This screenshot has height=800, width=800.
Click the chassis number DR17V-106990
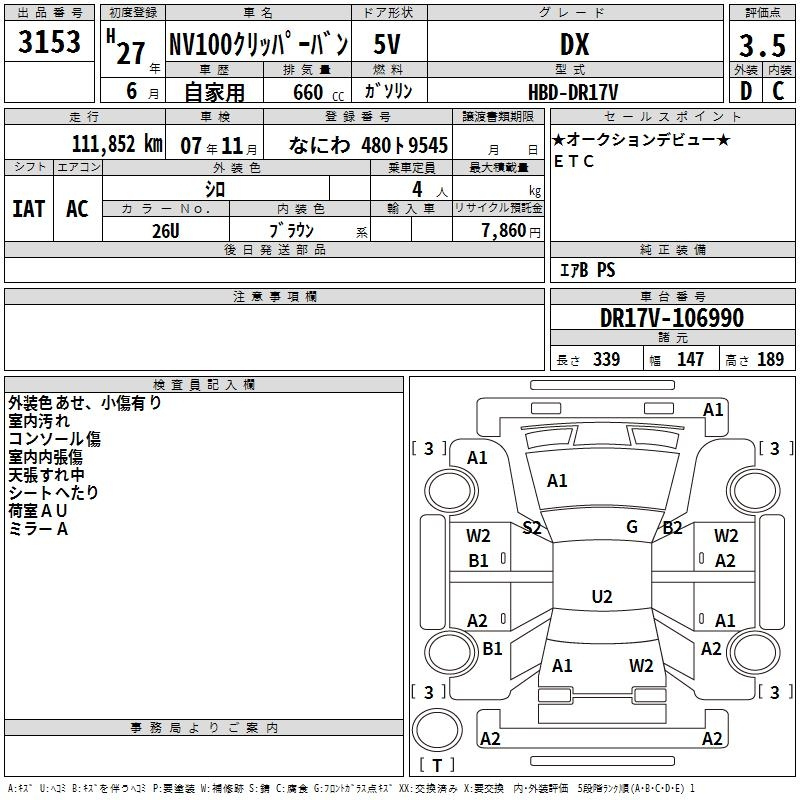tap(672, 318)
